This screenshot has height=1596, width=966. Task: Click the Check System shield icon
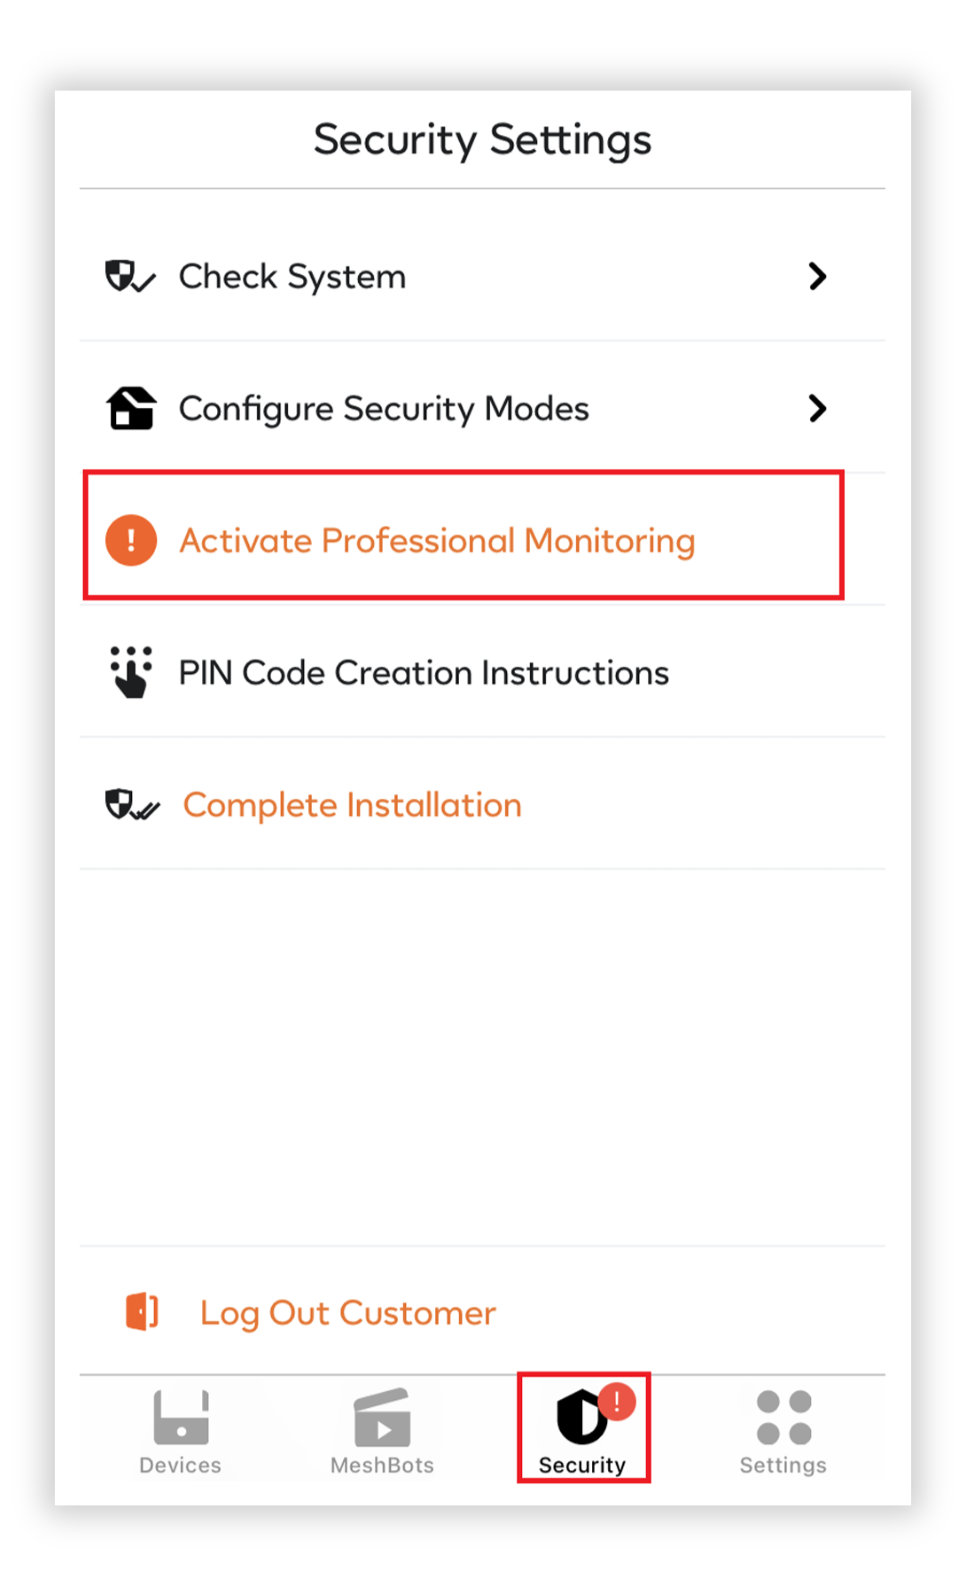click(130, 276)
